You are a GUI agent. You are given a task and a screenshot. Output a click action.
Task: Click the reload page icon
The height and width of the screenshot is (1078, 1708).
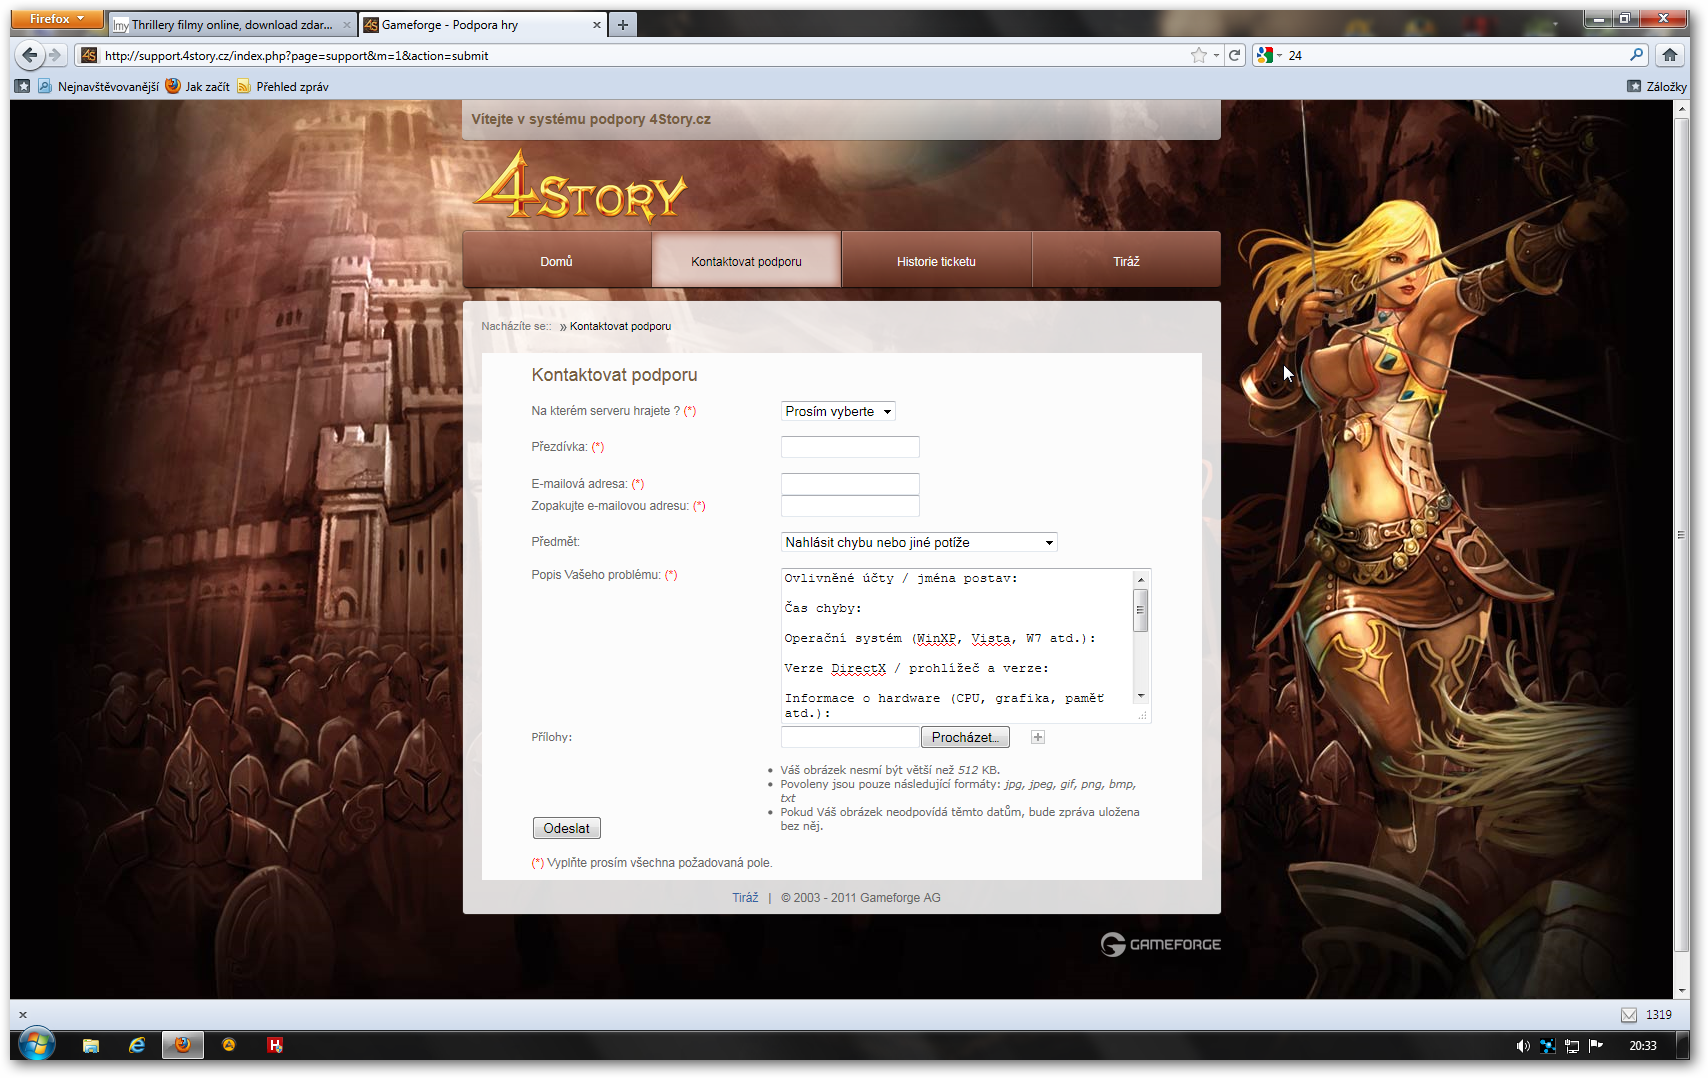1234,55
